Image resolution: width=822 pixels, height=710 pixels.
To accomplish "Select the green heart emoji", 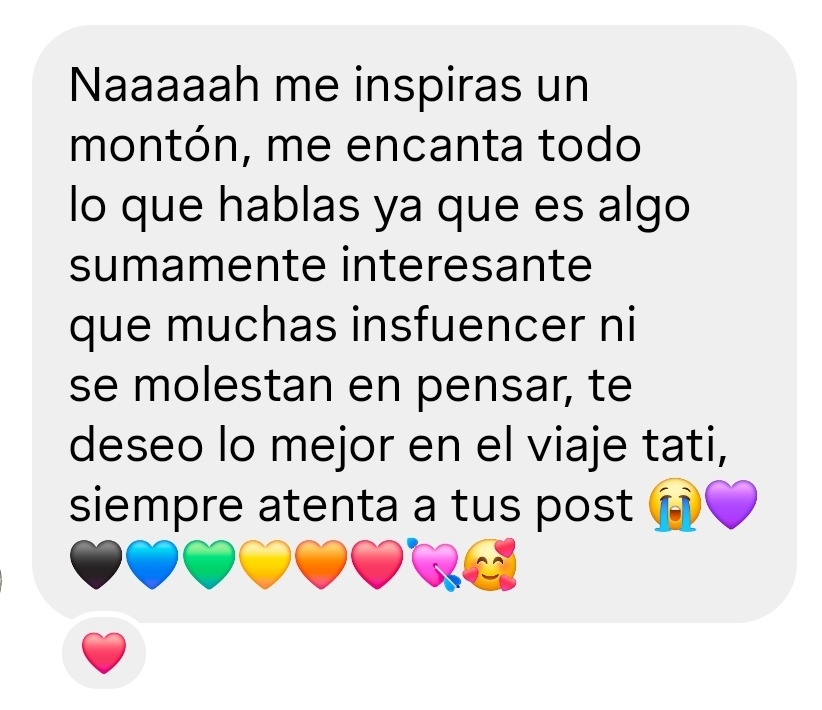I will (209, 565).
